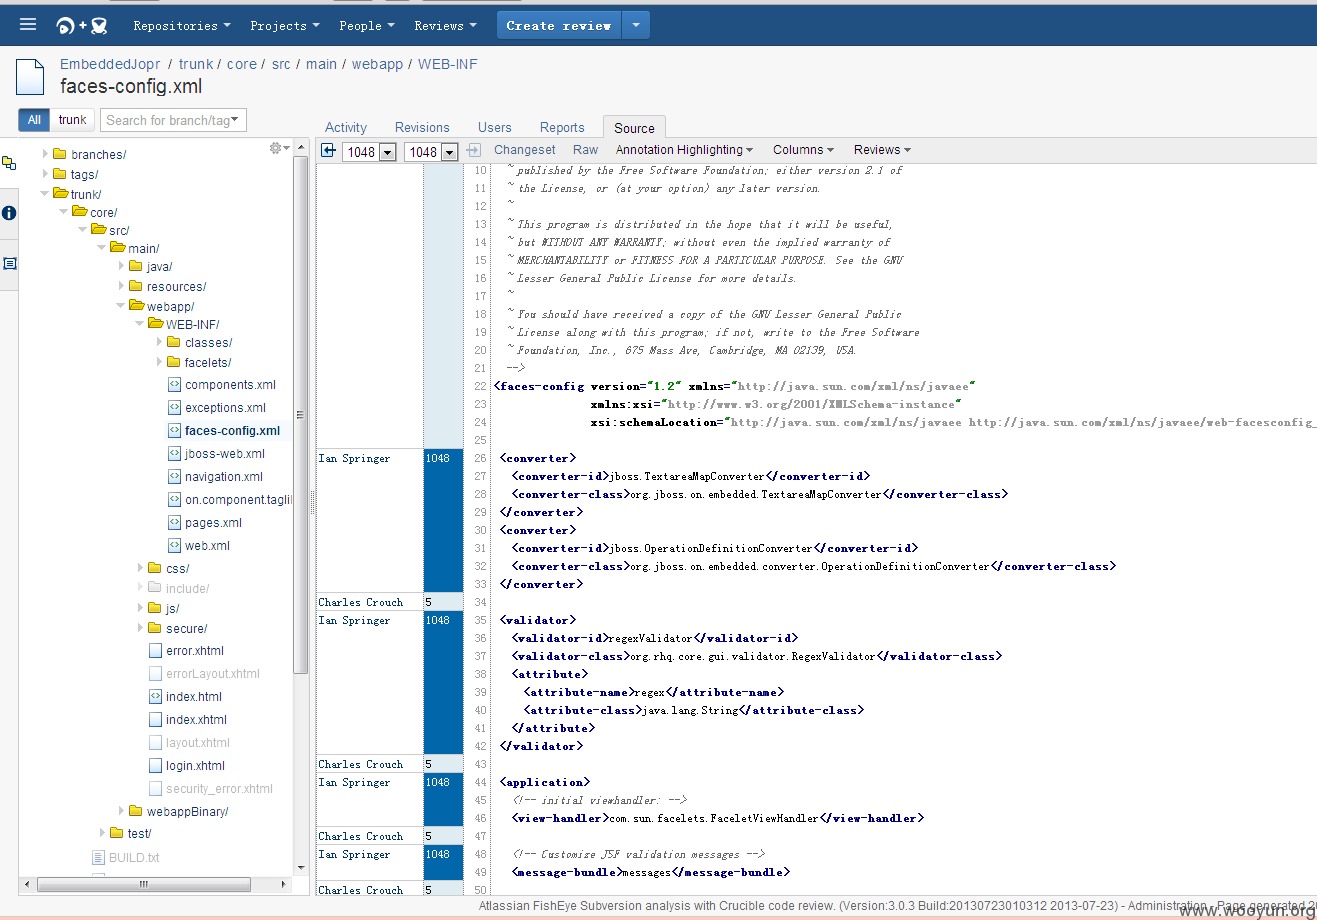Image resolution: width=1317 pixels, height=920 pixels.
Task: Expand the facelets/ folder
Action: pos(159,362)
